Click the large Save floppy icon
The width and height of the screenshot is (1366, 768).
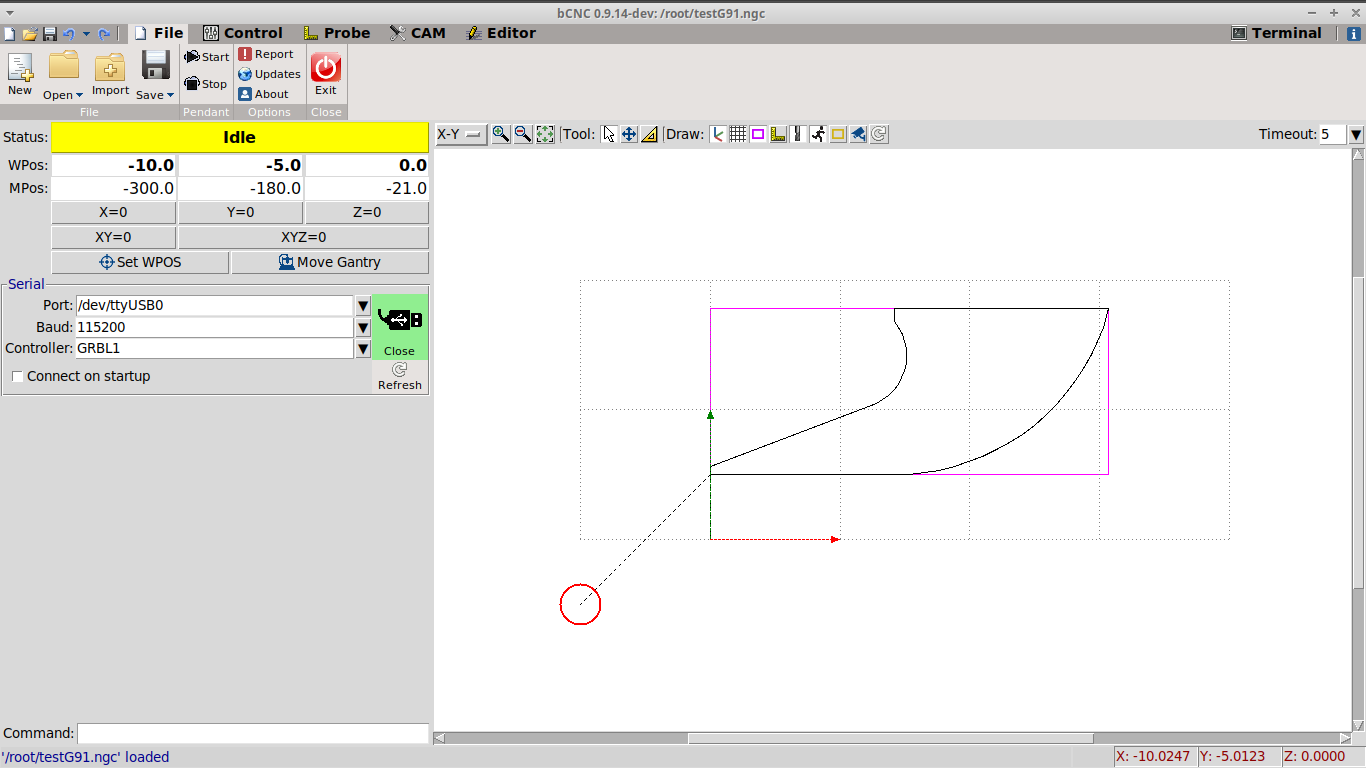click(155, 65)
